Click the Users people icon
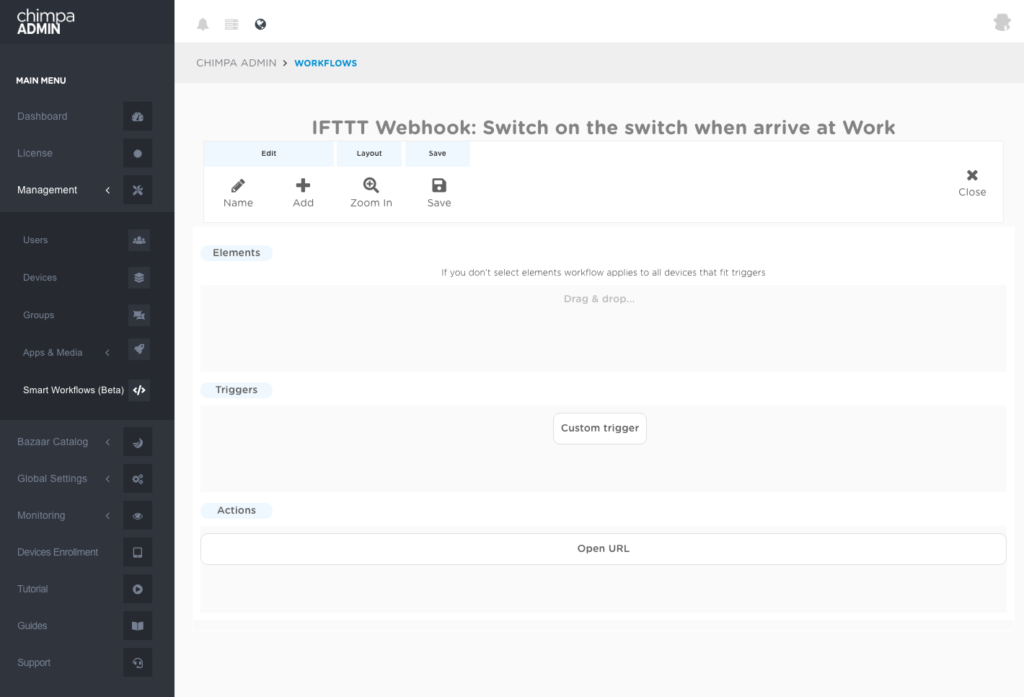This screenshot has width=1024, height=697. point(138,240)
